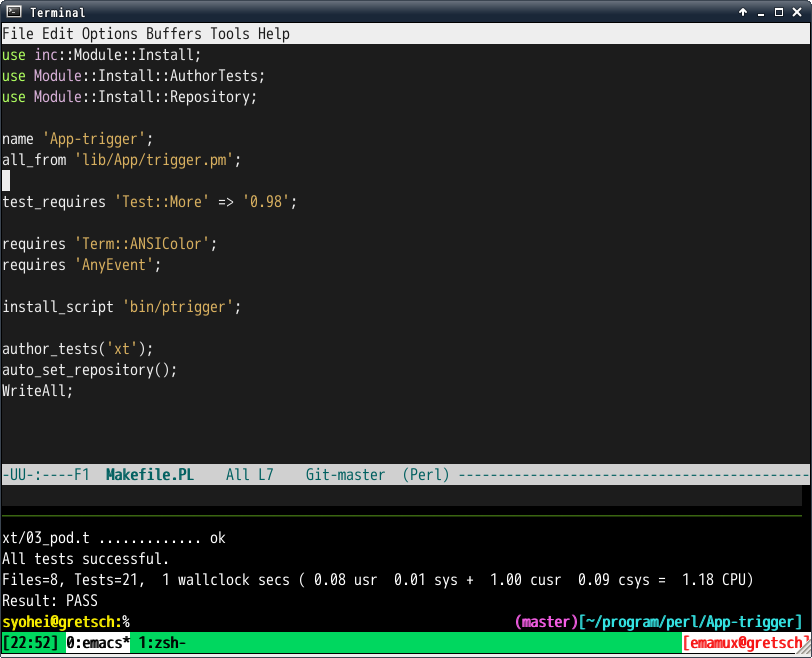This screenshot has height=658, width=812.
Task: Click the Module::Install::Repository line
Action: click(x=129, y=97)
